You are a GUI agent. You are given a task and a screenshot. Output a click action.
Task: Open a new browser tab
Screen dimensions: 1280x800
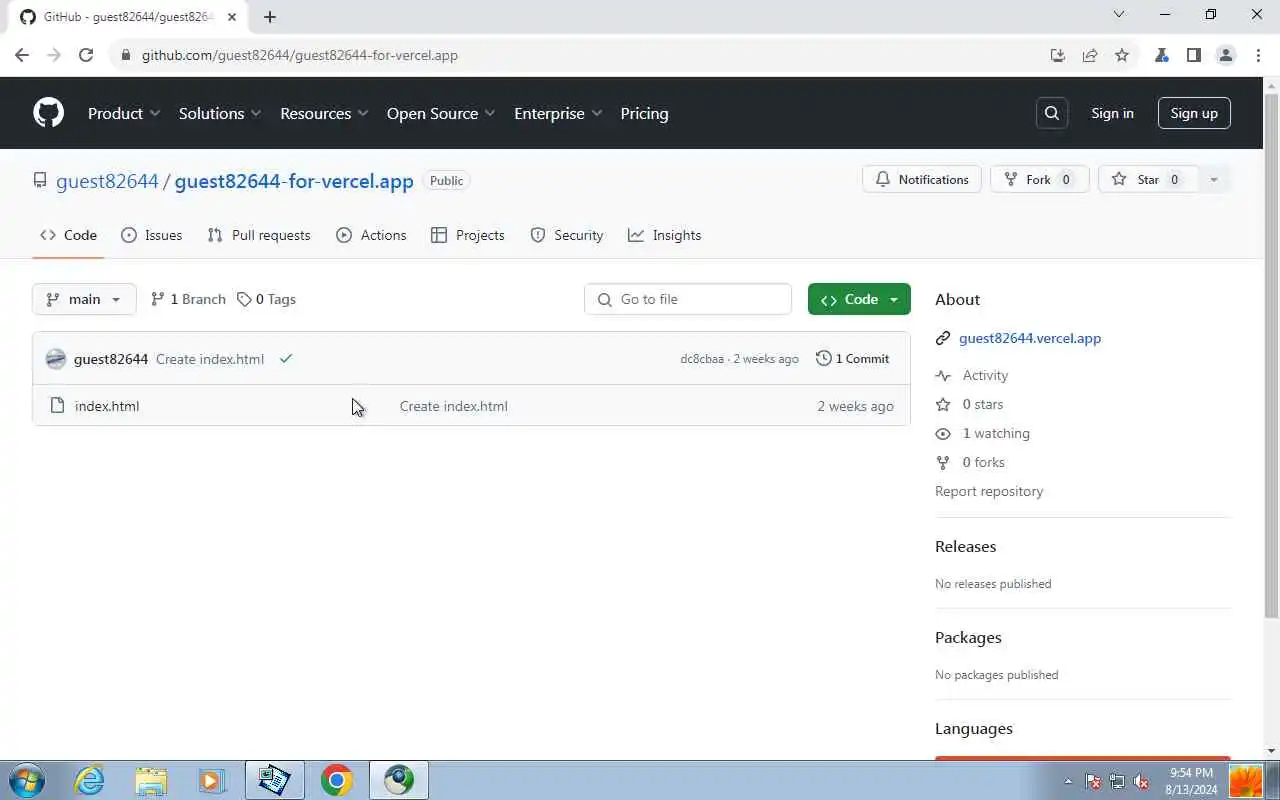coord(270,17)
